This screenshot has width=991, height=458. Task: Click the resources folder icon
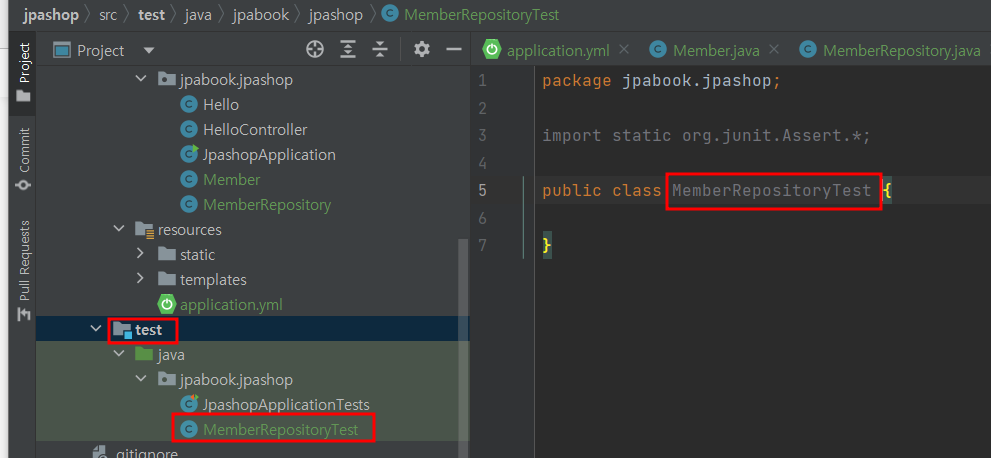tap(145, 231)
